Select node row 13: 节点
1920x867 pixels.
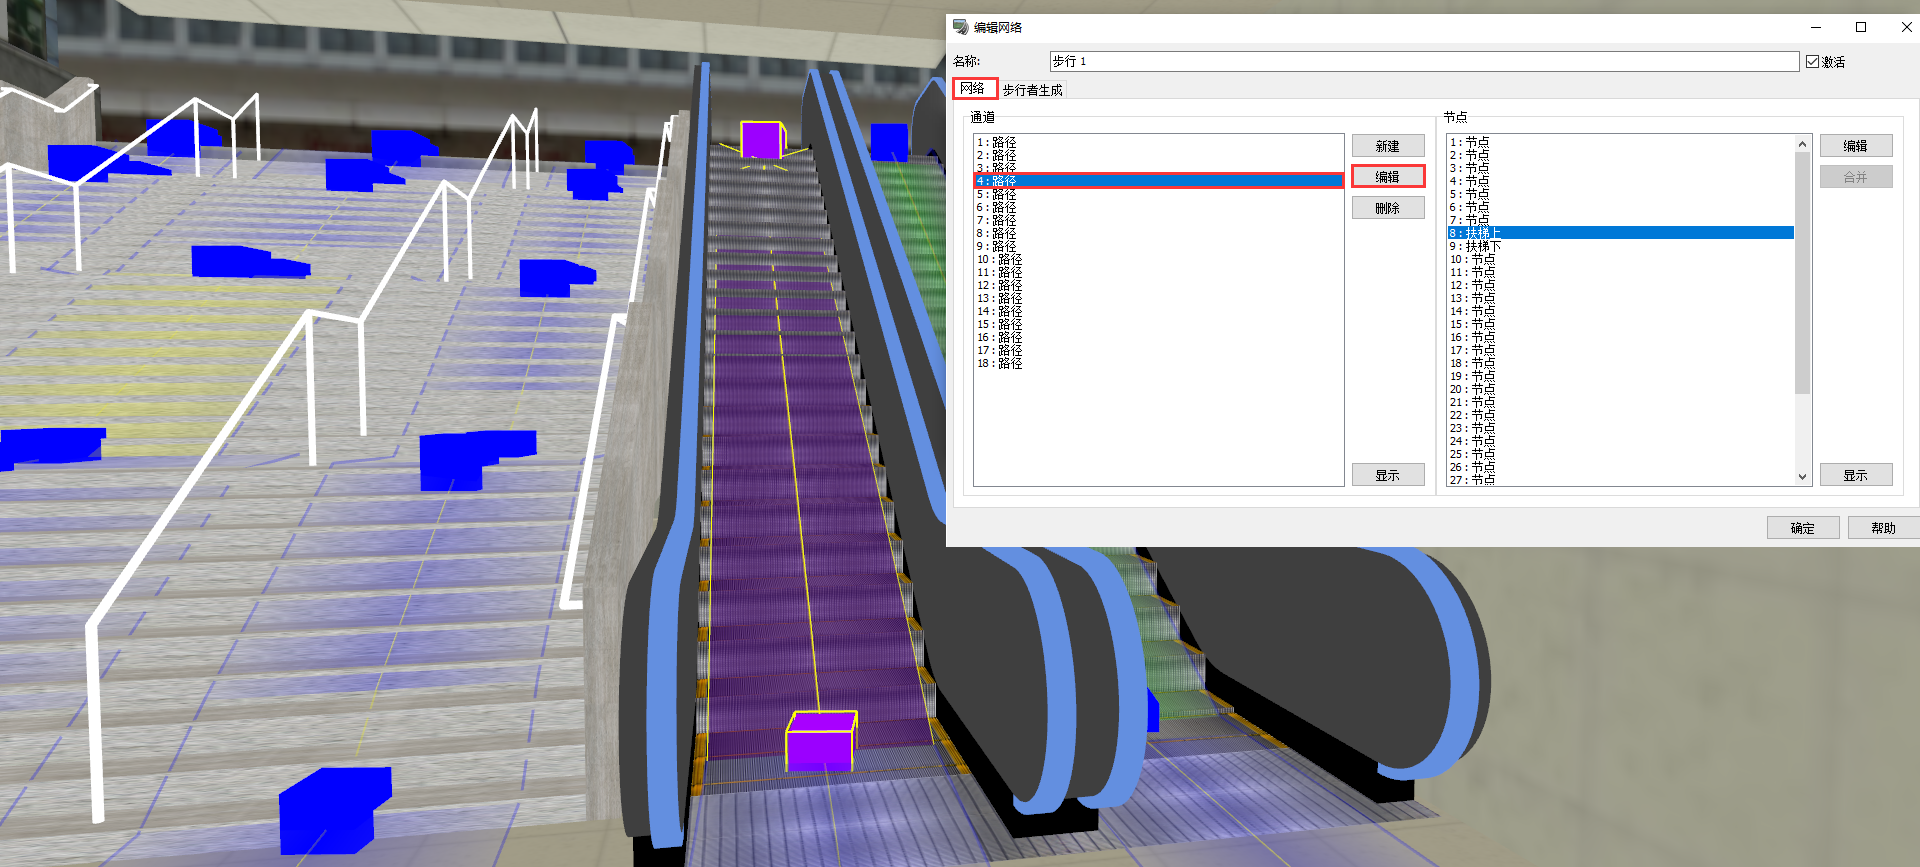[x=1620, y=298]
